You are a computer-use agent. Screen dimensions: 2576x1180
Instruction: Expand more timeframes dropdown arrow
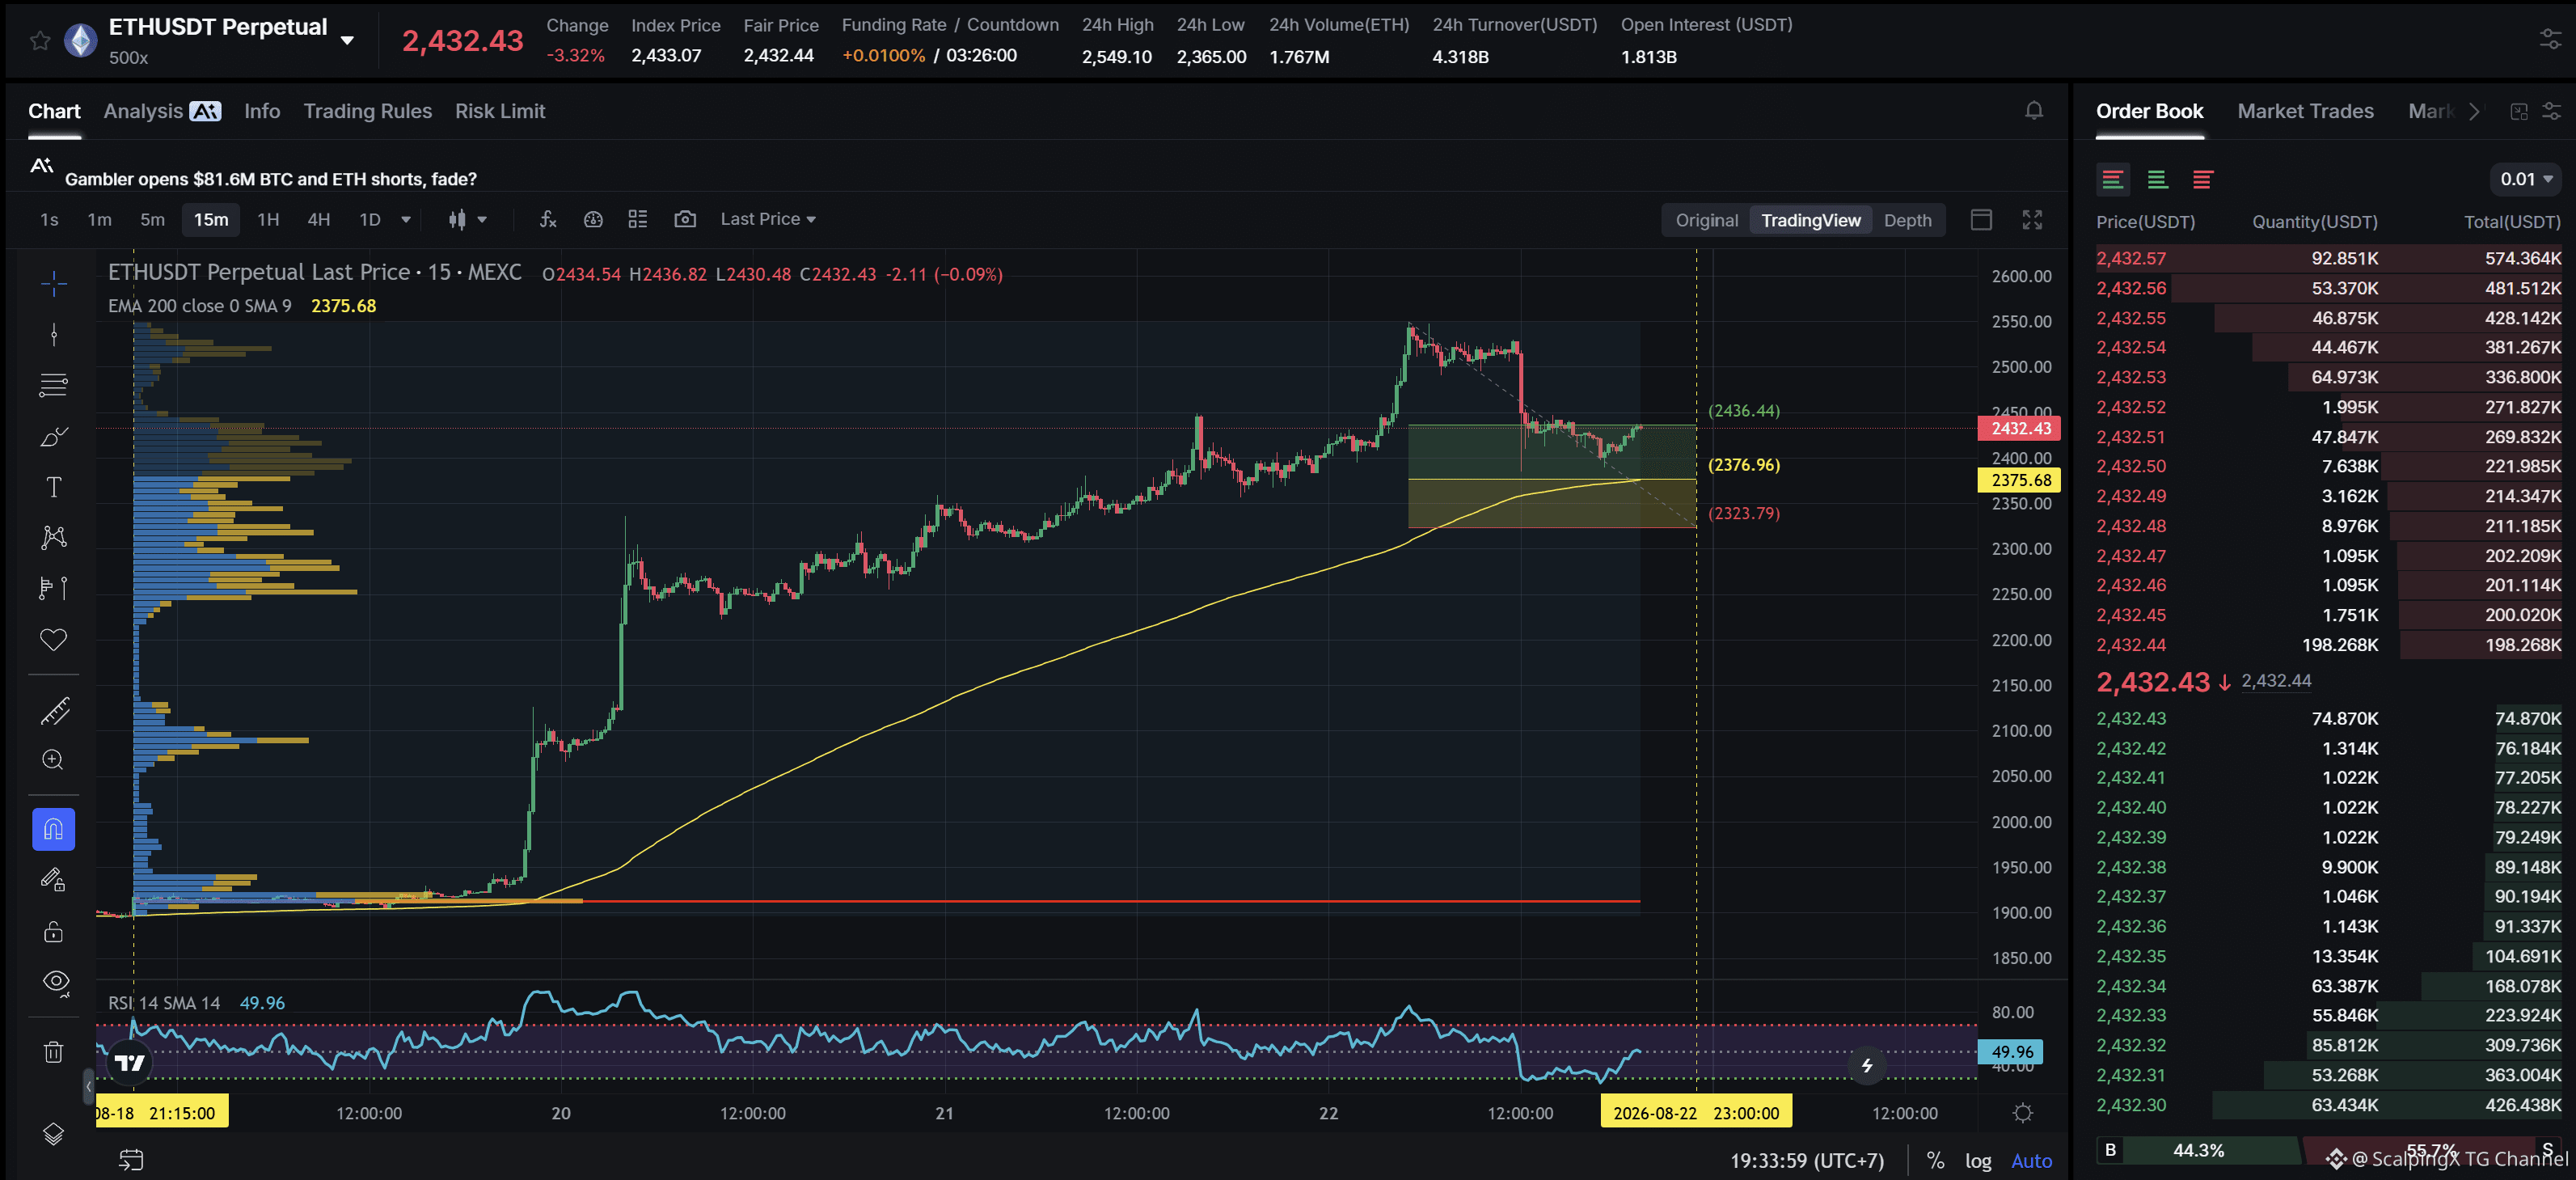click(405, 220)
